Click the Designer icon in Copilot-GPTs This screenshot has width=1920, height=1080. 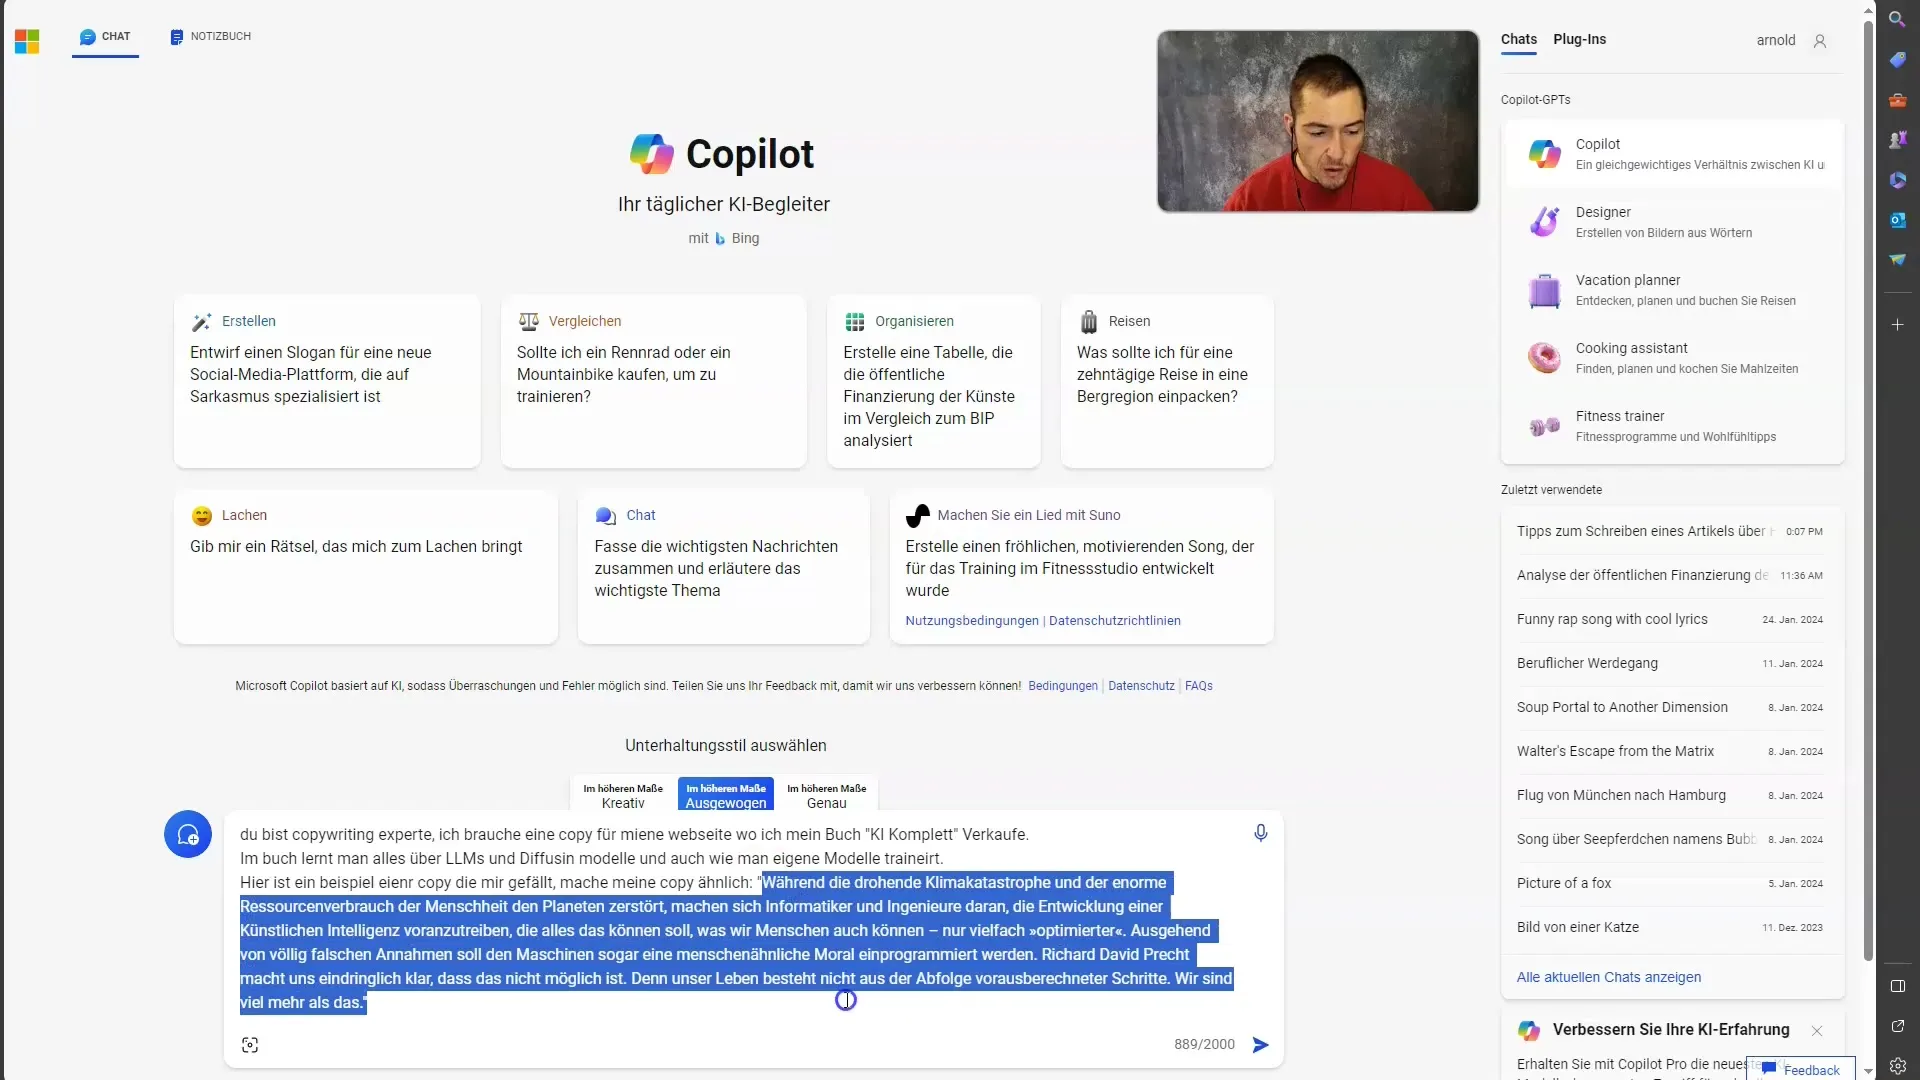click(1544, 222)
